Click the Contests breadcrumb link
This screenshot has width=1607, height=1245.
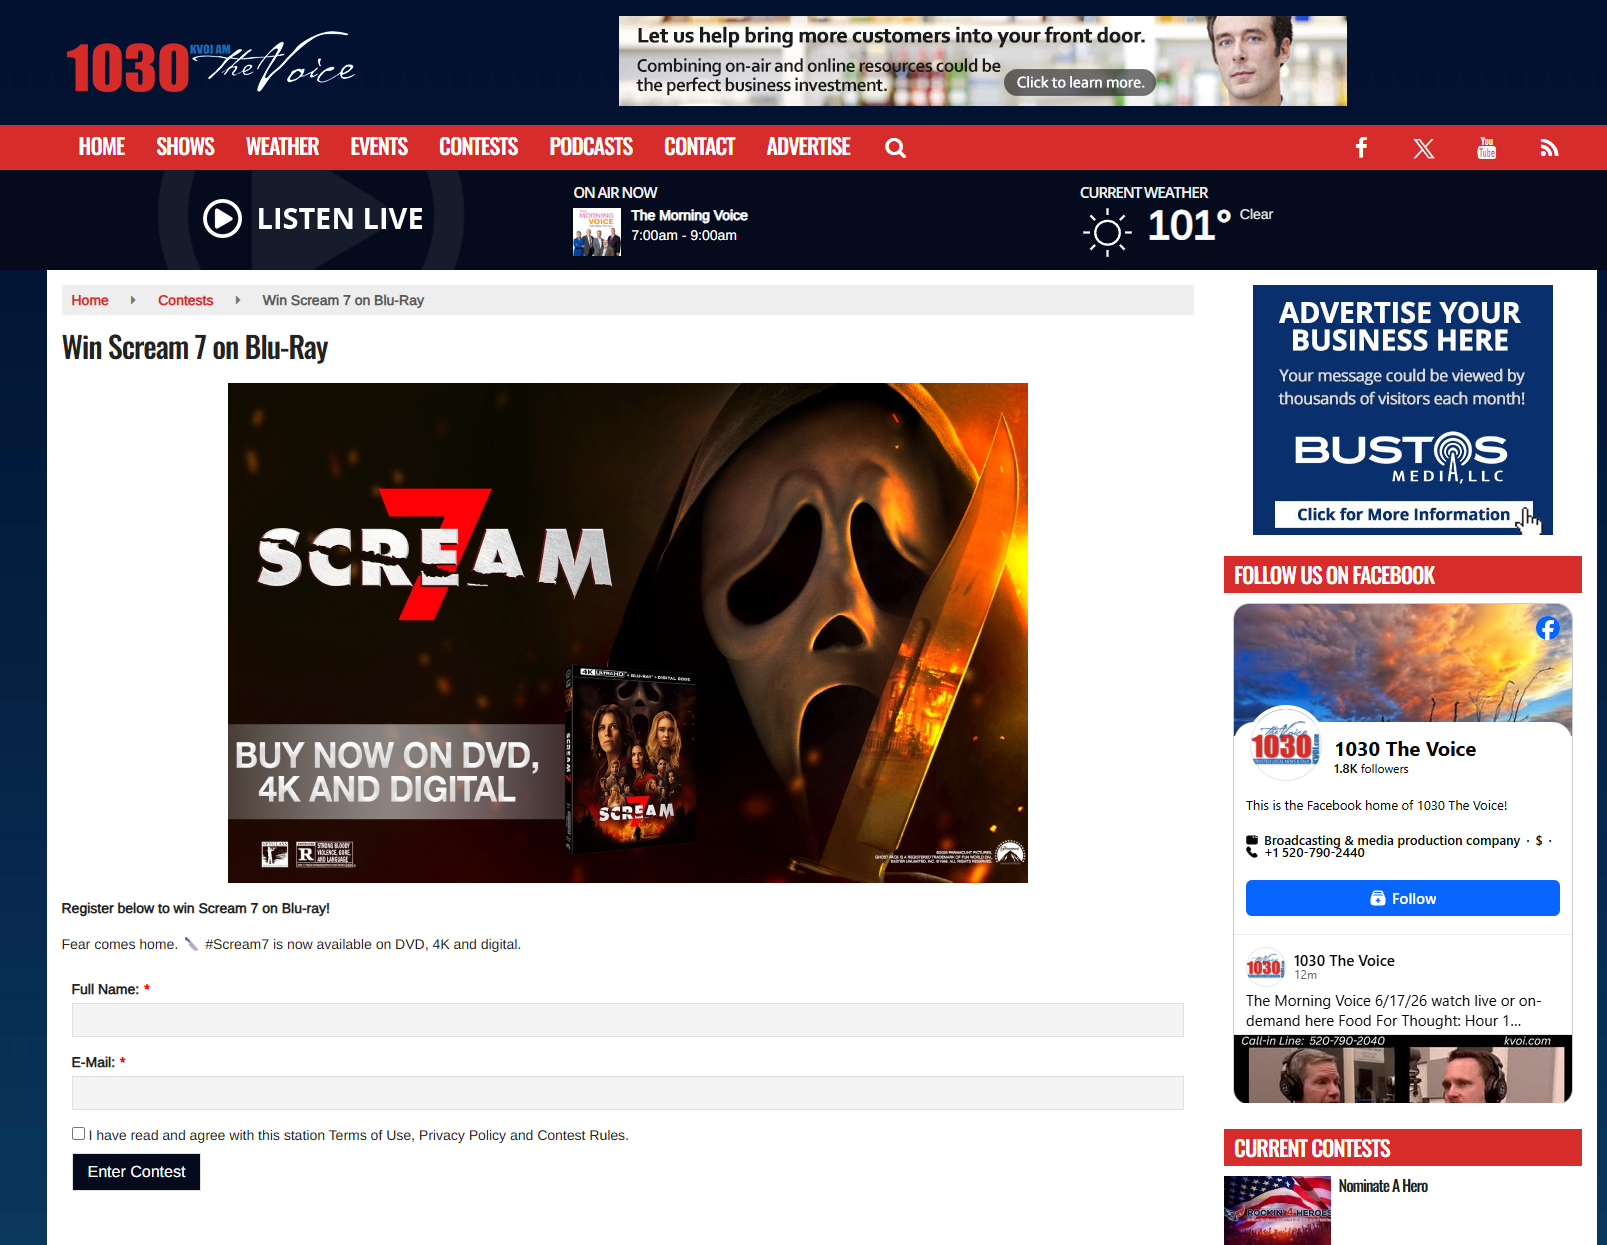click(x=185, y=300)
